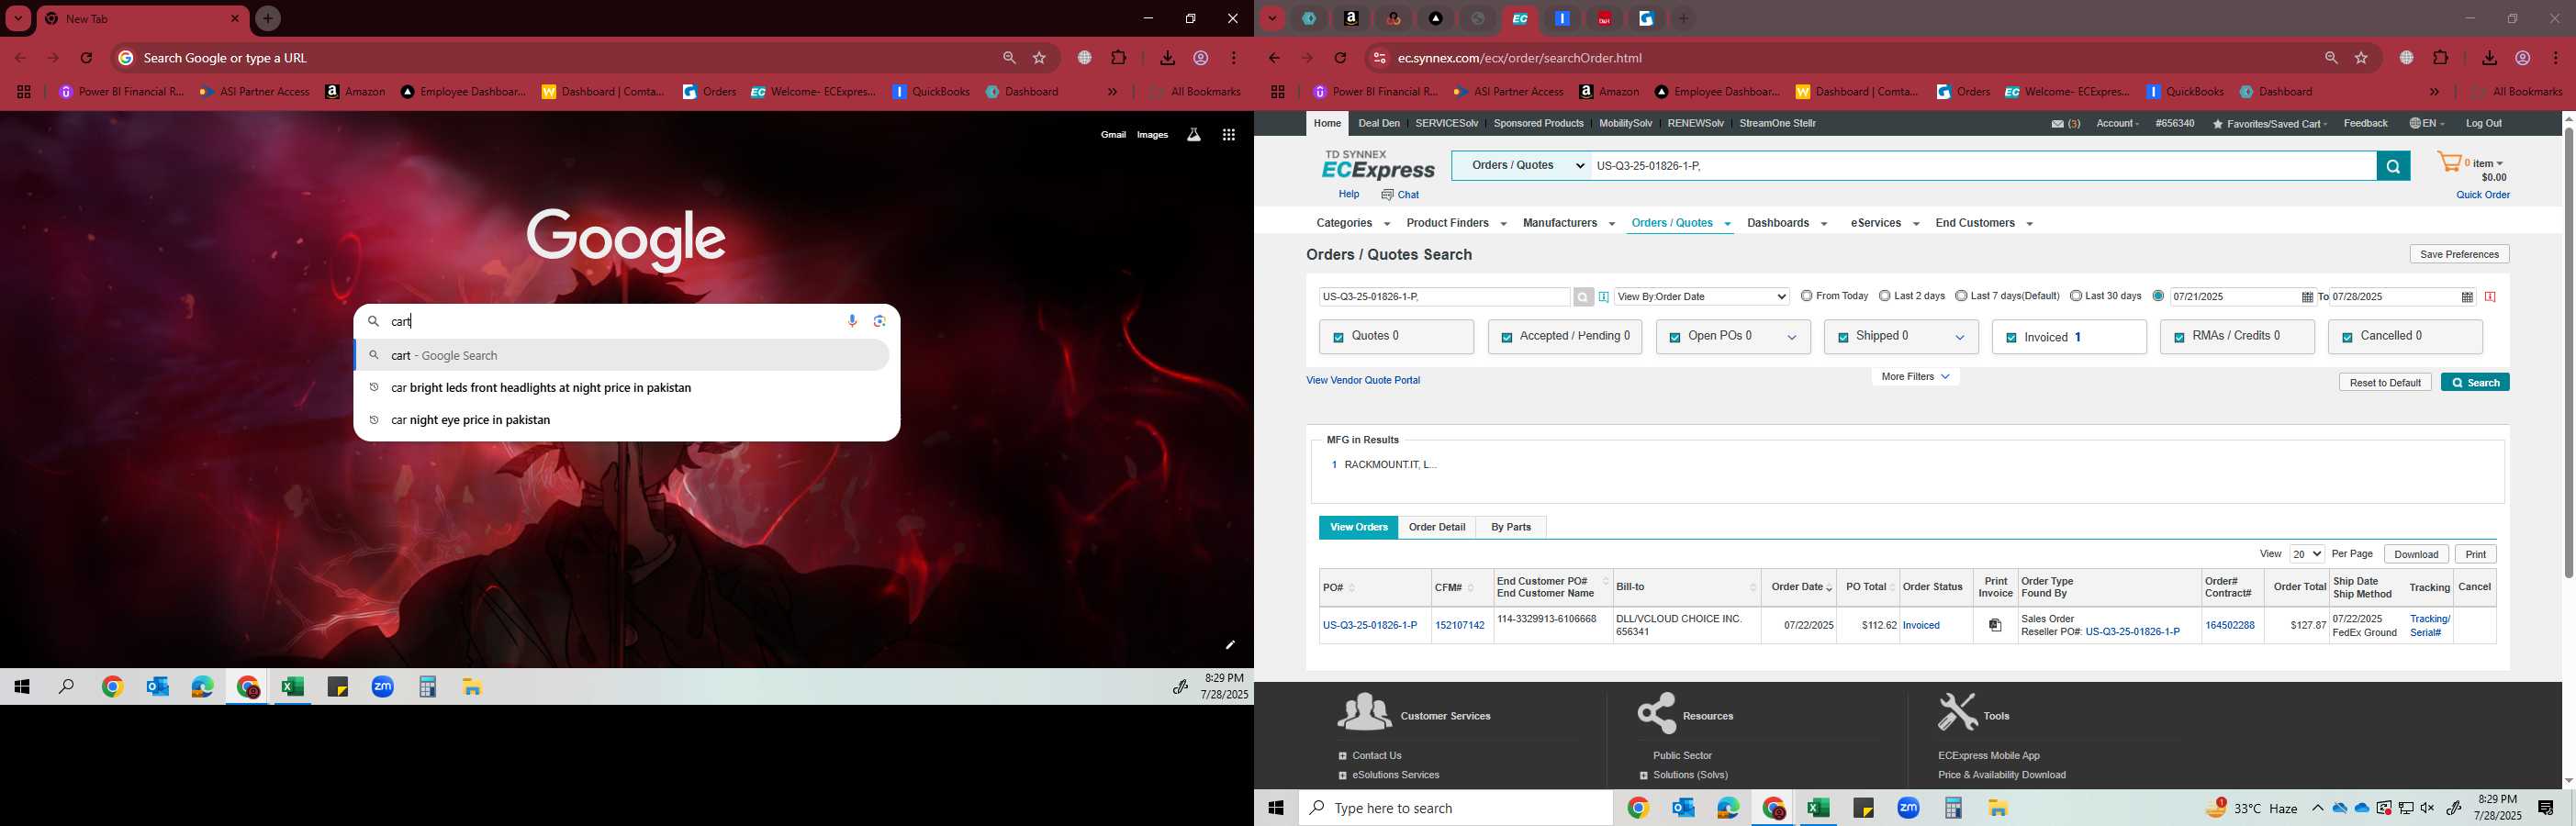This screenshot has height=826, width=2576.
Task: Uncheck the Shipped filter checkbox
Action: tap(1842, 338)
